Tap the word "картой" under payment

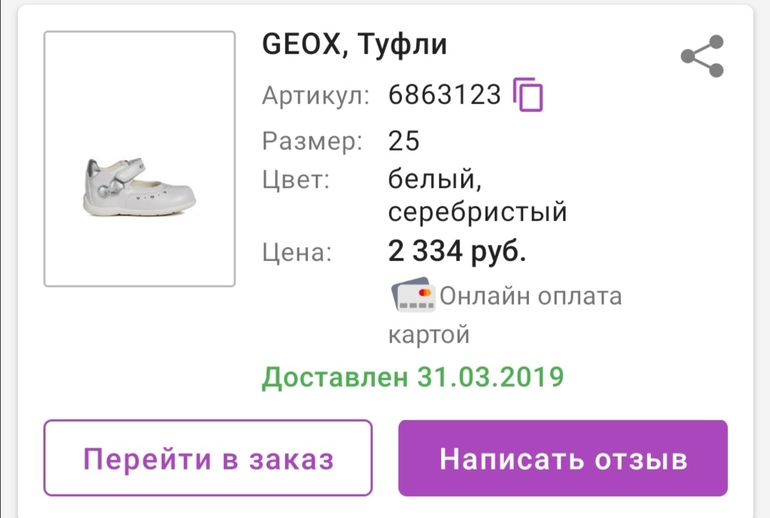click(x=429, y=334)
